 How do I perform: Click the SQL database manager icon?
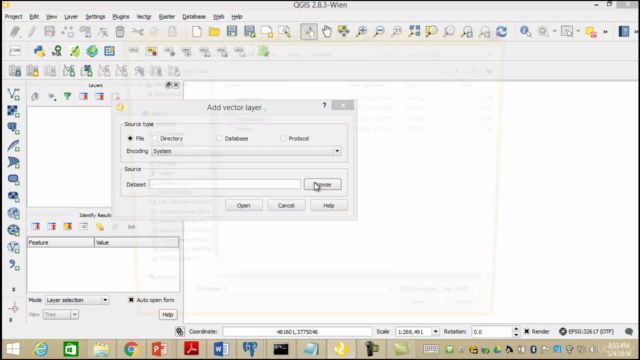[57, 51]
